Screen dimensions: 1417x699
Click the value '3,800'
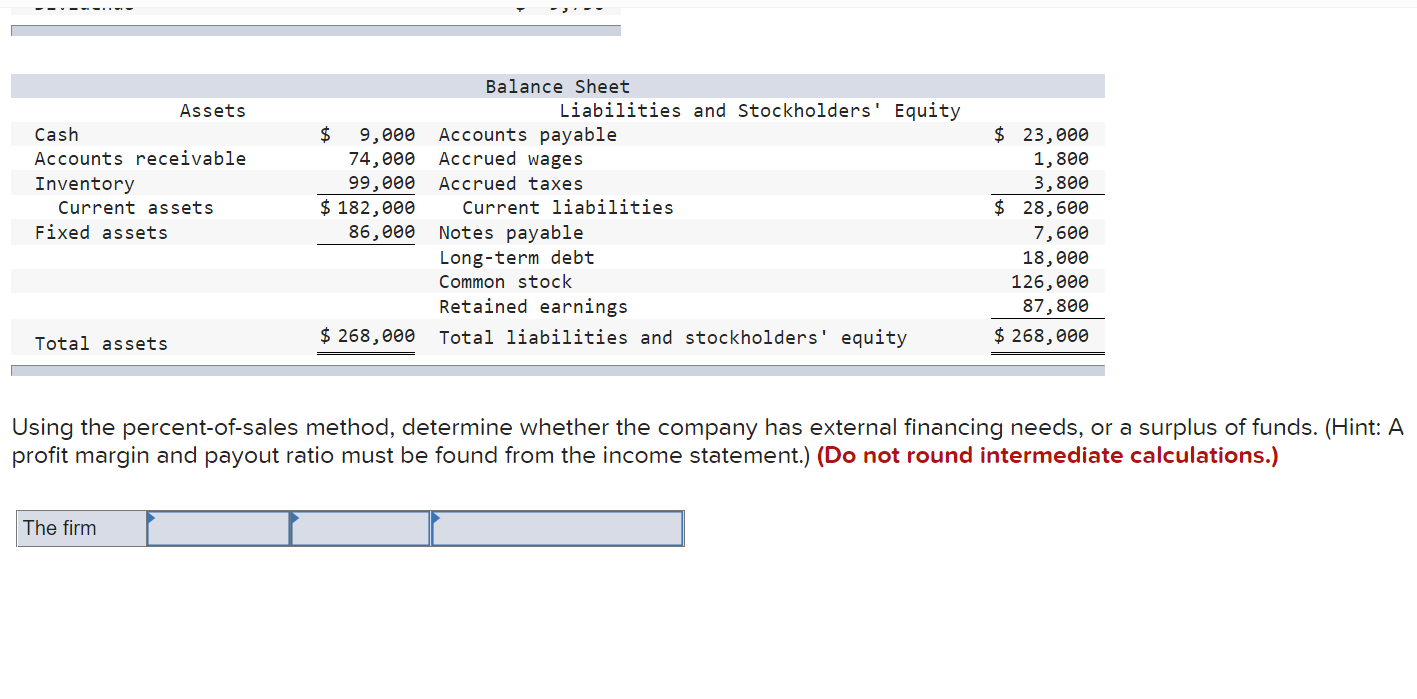[x=1061, y=184]
